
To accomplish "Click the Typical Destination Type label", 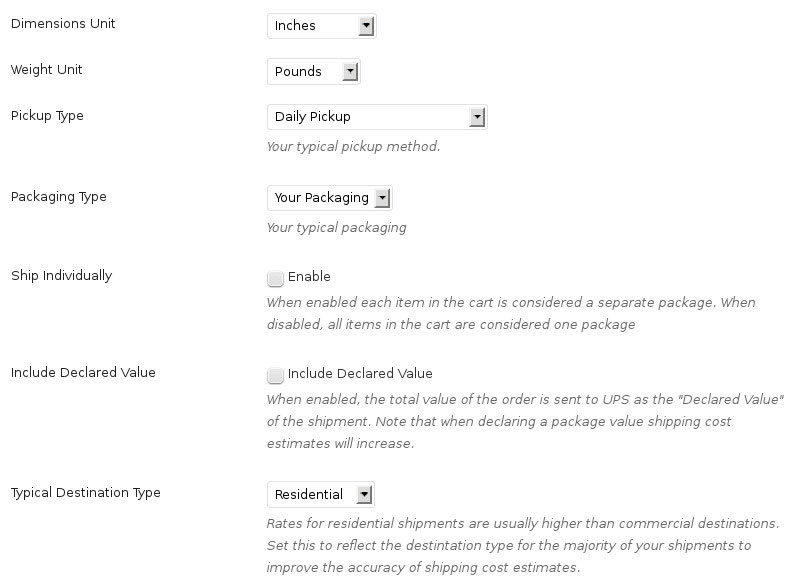I will [85, 493].
